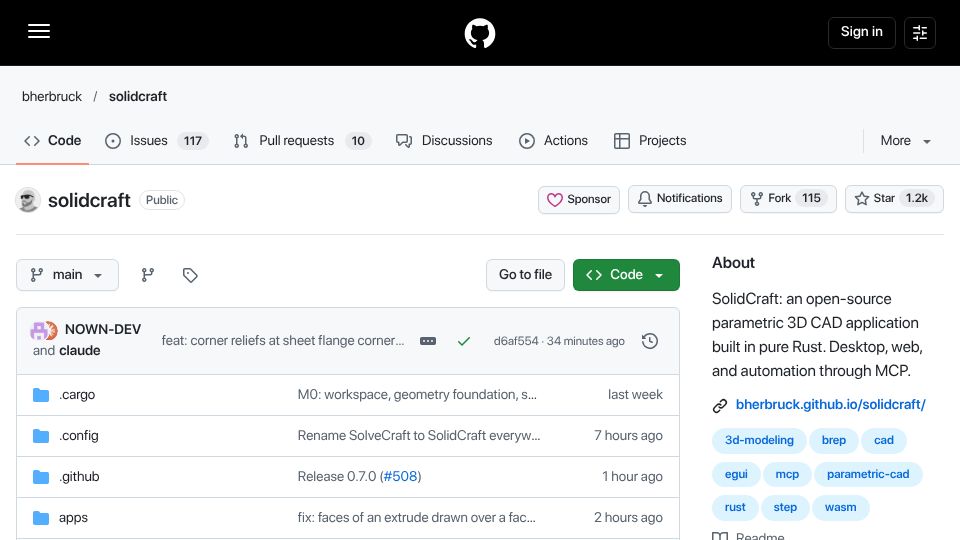Open the corner reliefs commit message
The image size is (960, 540).
tap(283, 341)
